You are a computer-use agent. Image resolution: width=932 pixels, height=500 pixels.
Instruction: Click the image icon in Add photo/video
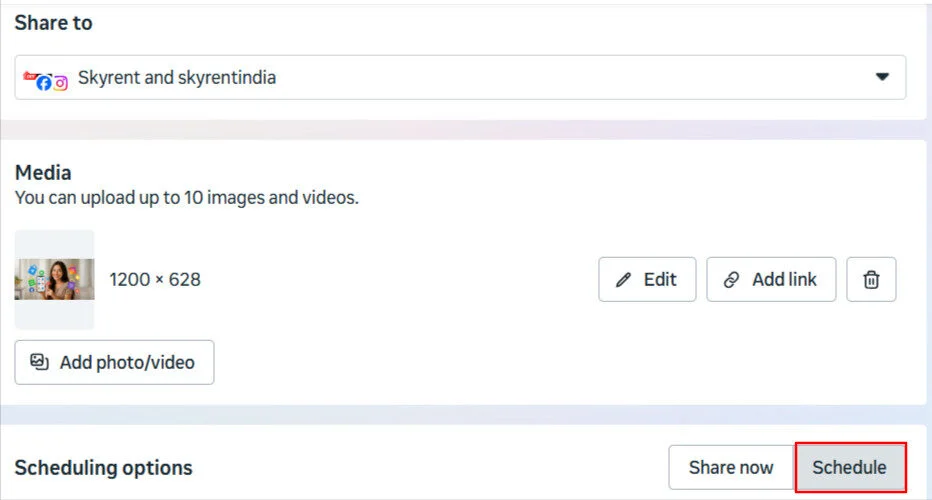39,362
